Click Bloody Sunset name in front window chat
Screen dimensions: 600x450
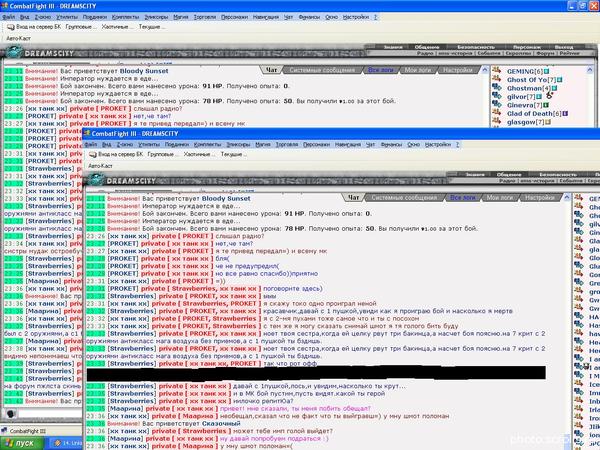(x=226, y=199)
